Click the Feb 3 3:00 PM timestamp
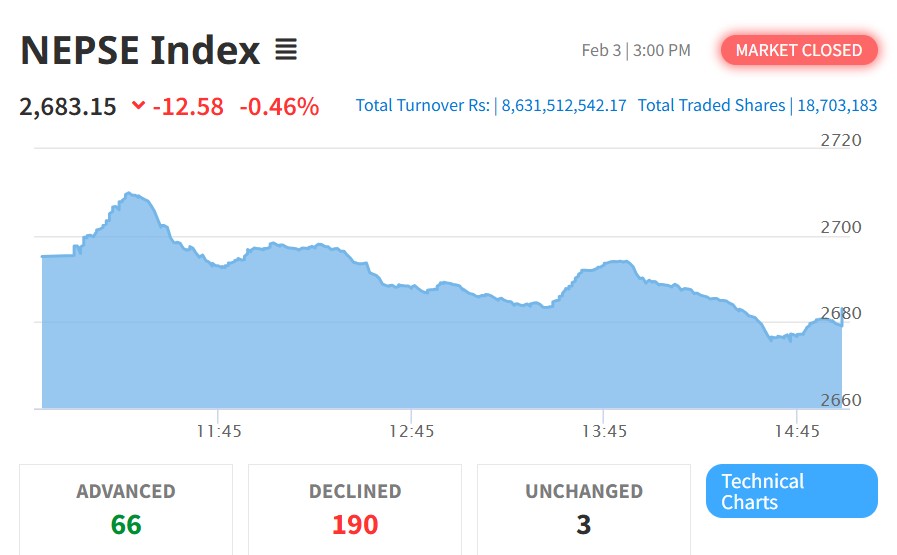Image resolution: width=897 pixels, height=555 pixels. (x=636, y=50)
